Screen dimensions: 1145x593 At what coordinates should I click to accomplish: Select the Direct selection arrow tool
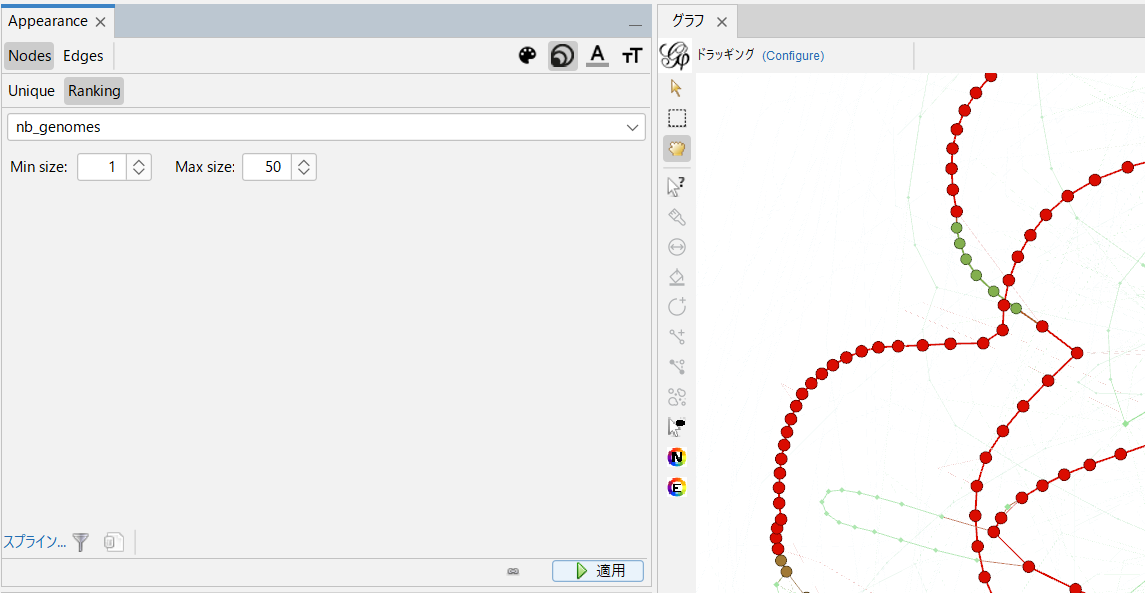[x=677, y=186]
